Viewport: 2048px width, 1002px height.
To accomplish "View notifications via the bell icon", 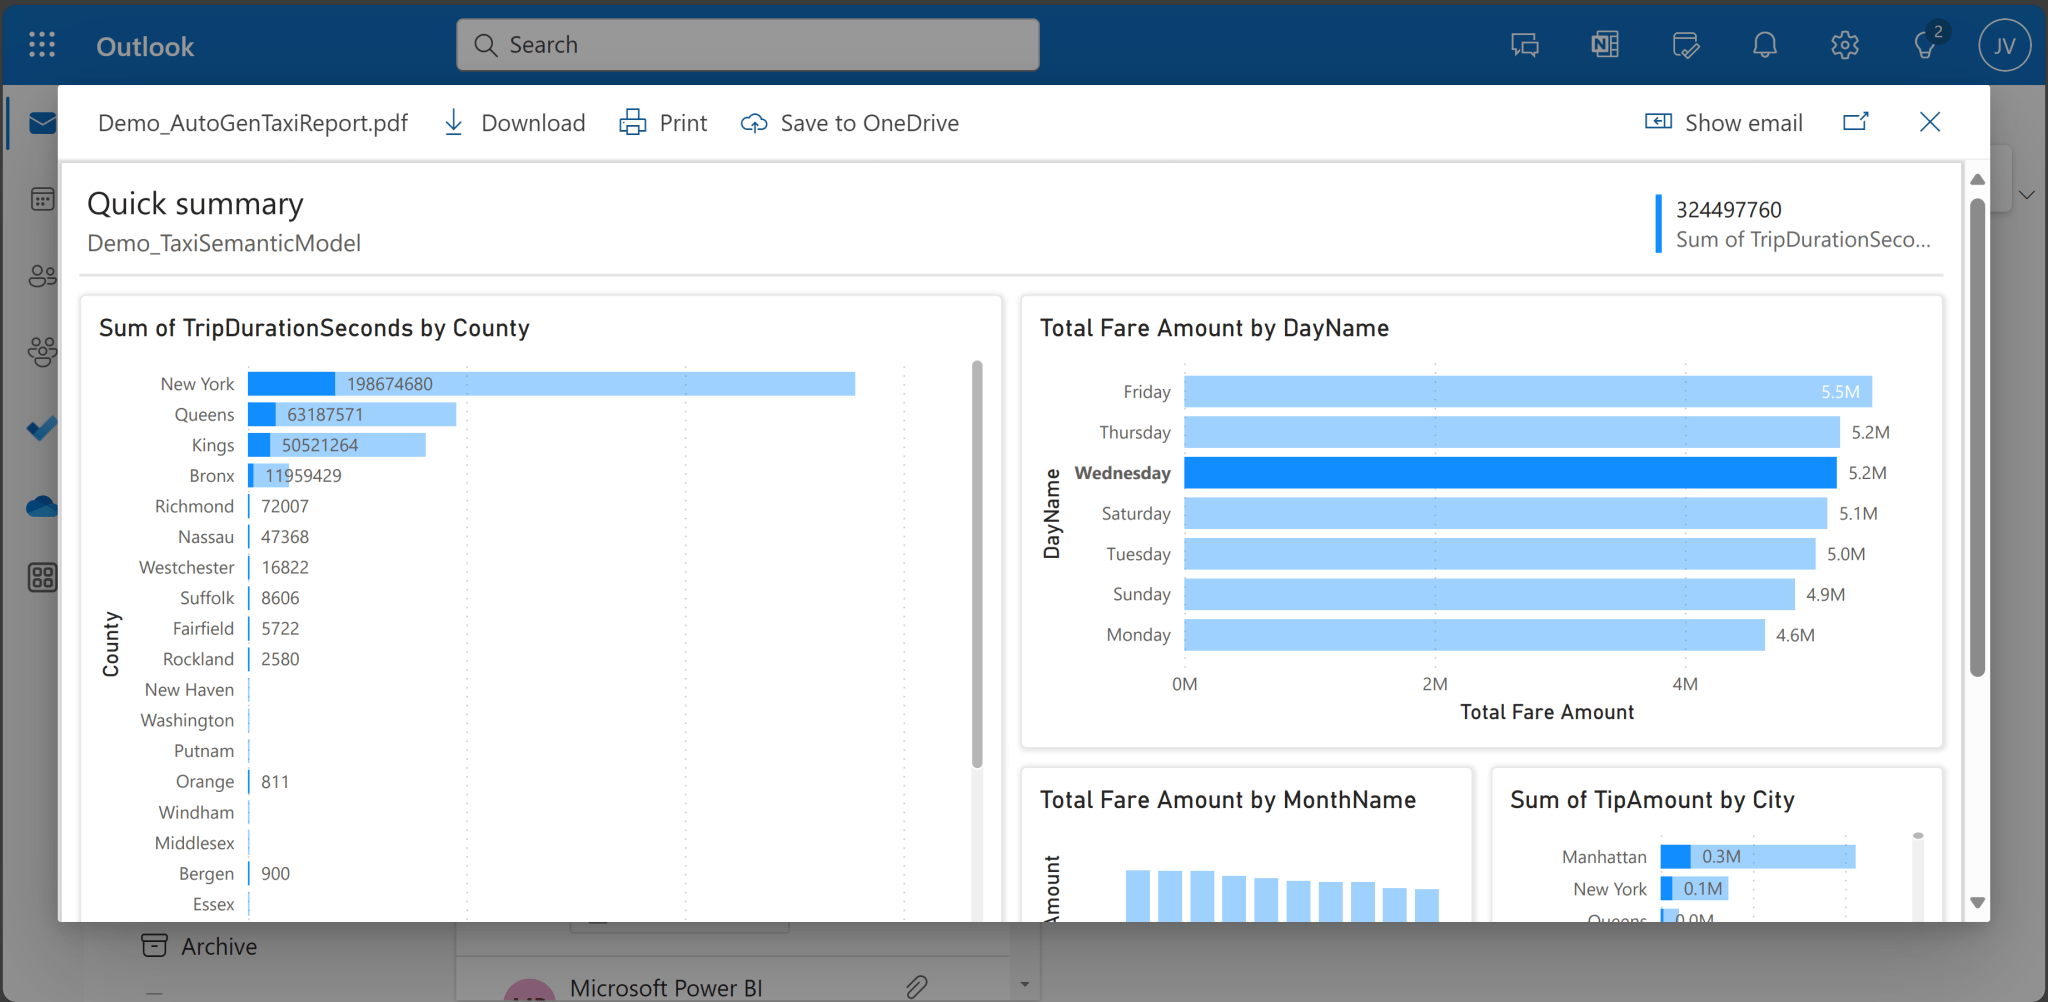I will coord(1765,44).
